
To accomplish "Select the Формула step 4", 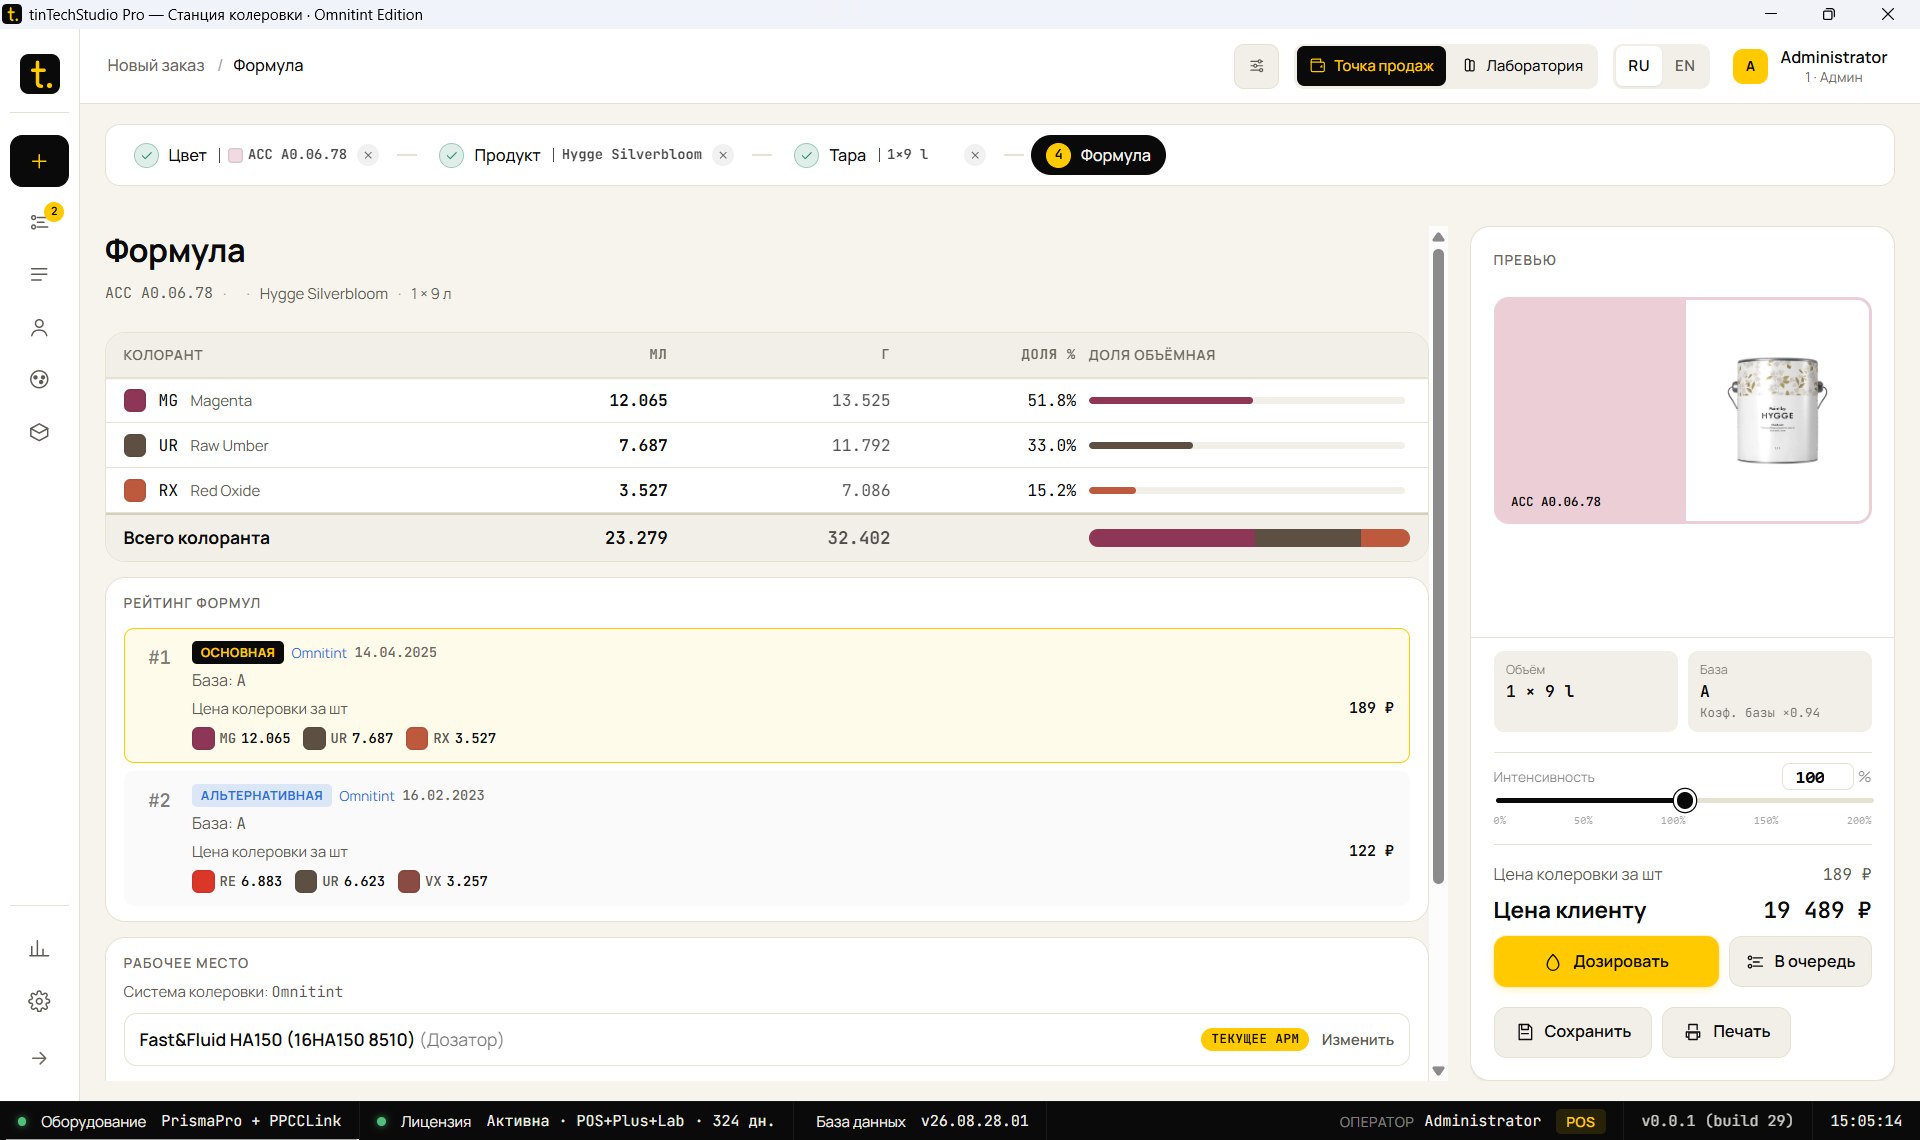I will click(x=1098, y=155).
